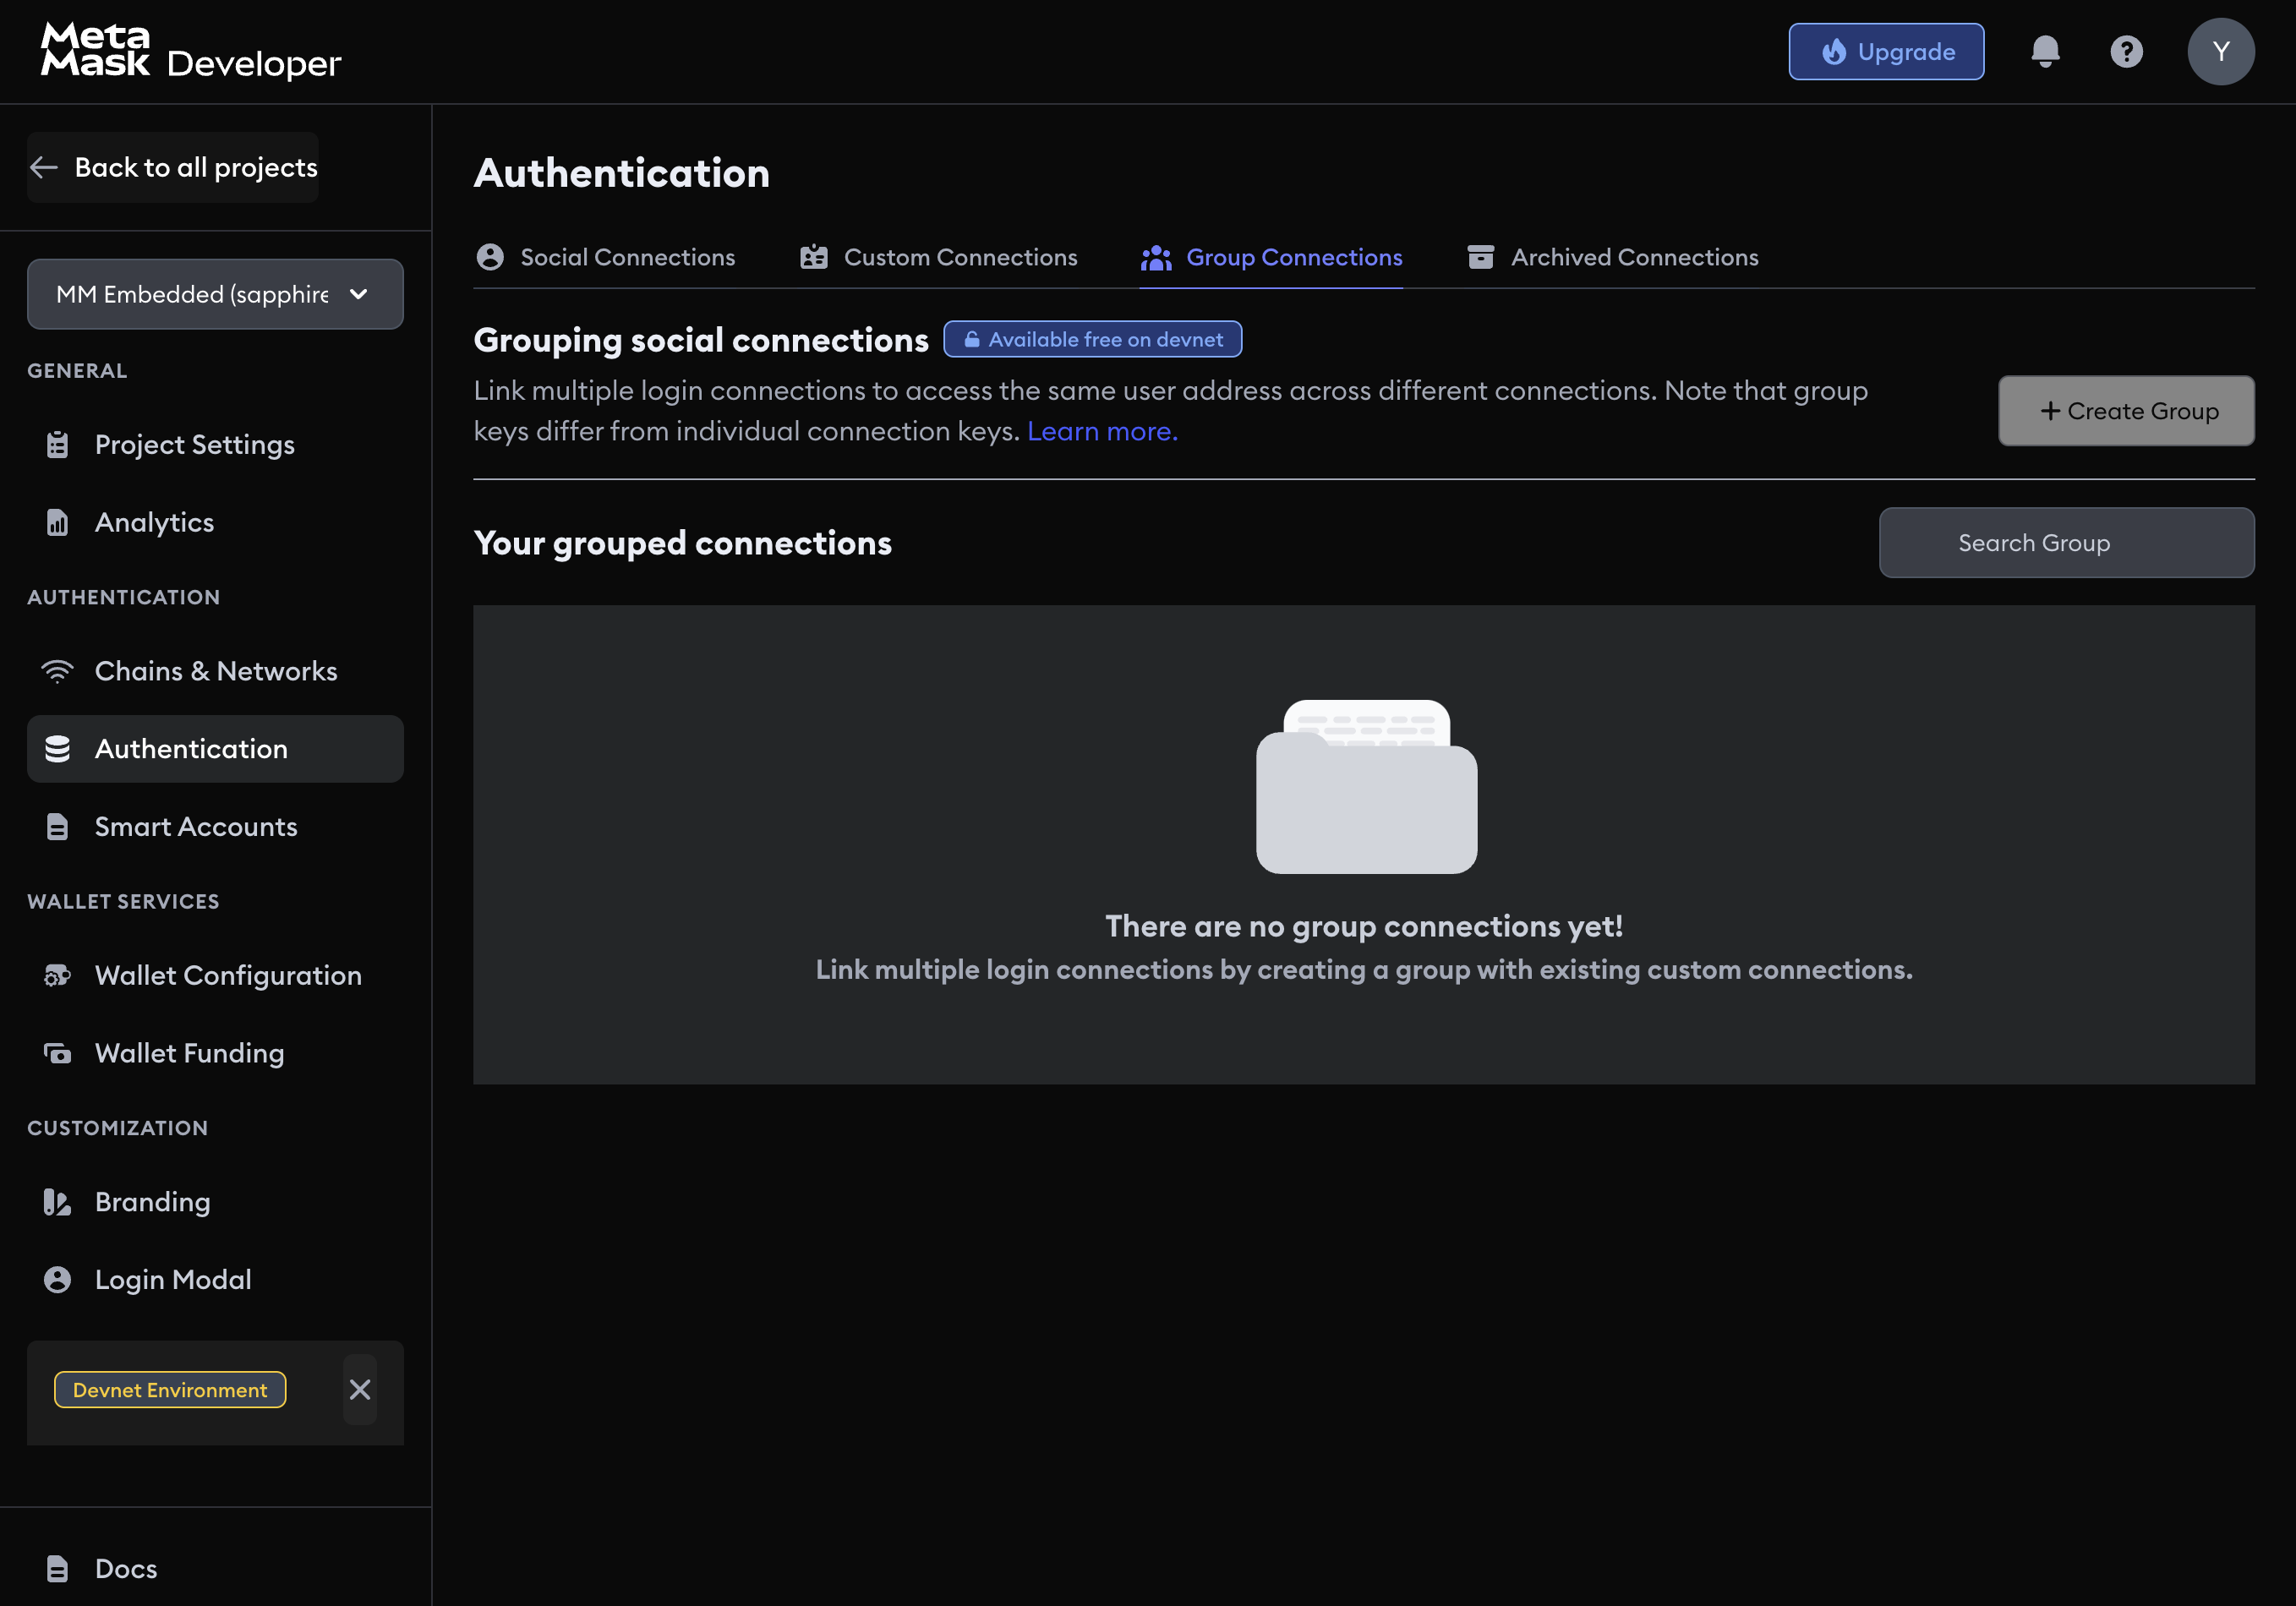This screenshot has height=1606, width=2296.
Task: Select Authentication in sidebar
Action: pyautogui.click(x=215, y=749)
